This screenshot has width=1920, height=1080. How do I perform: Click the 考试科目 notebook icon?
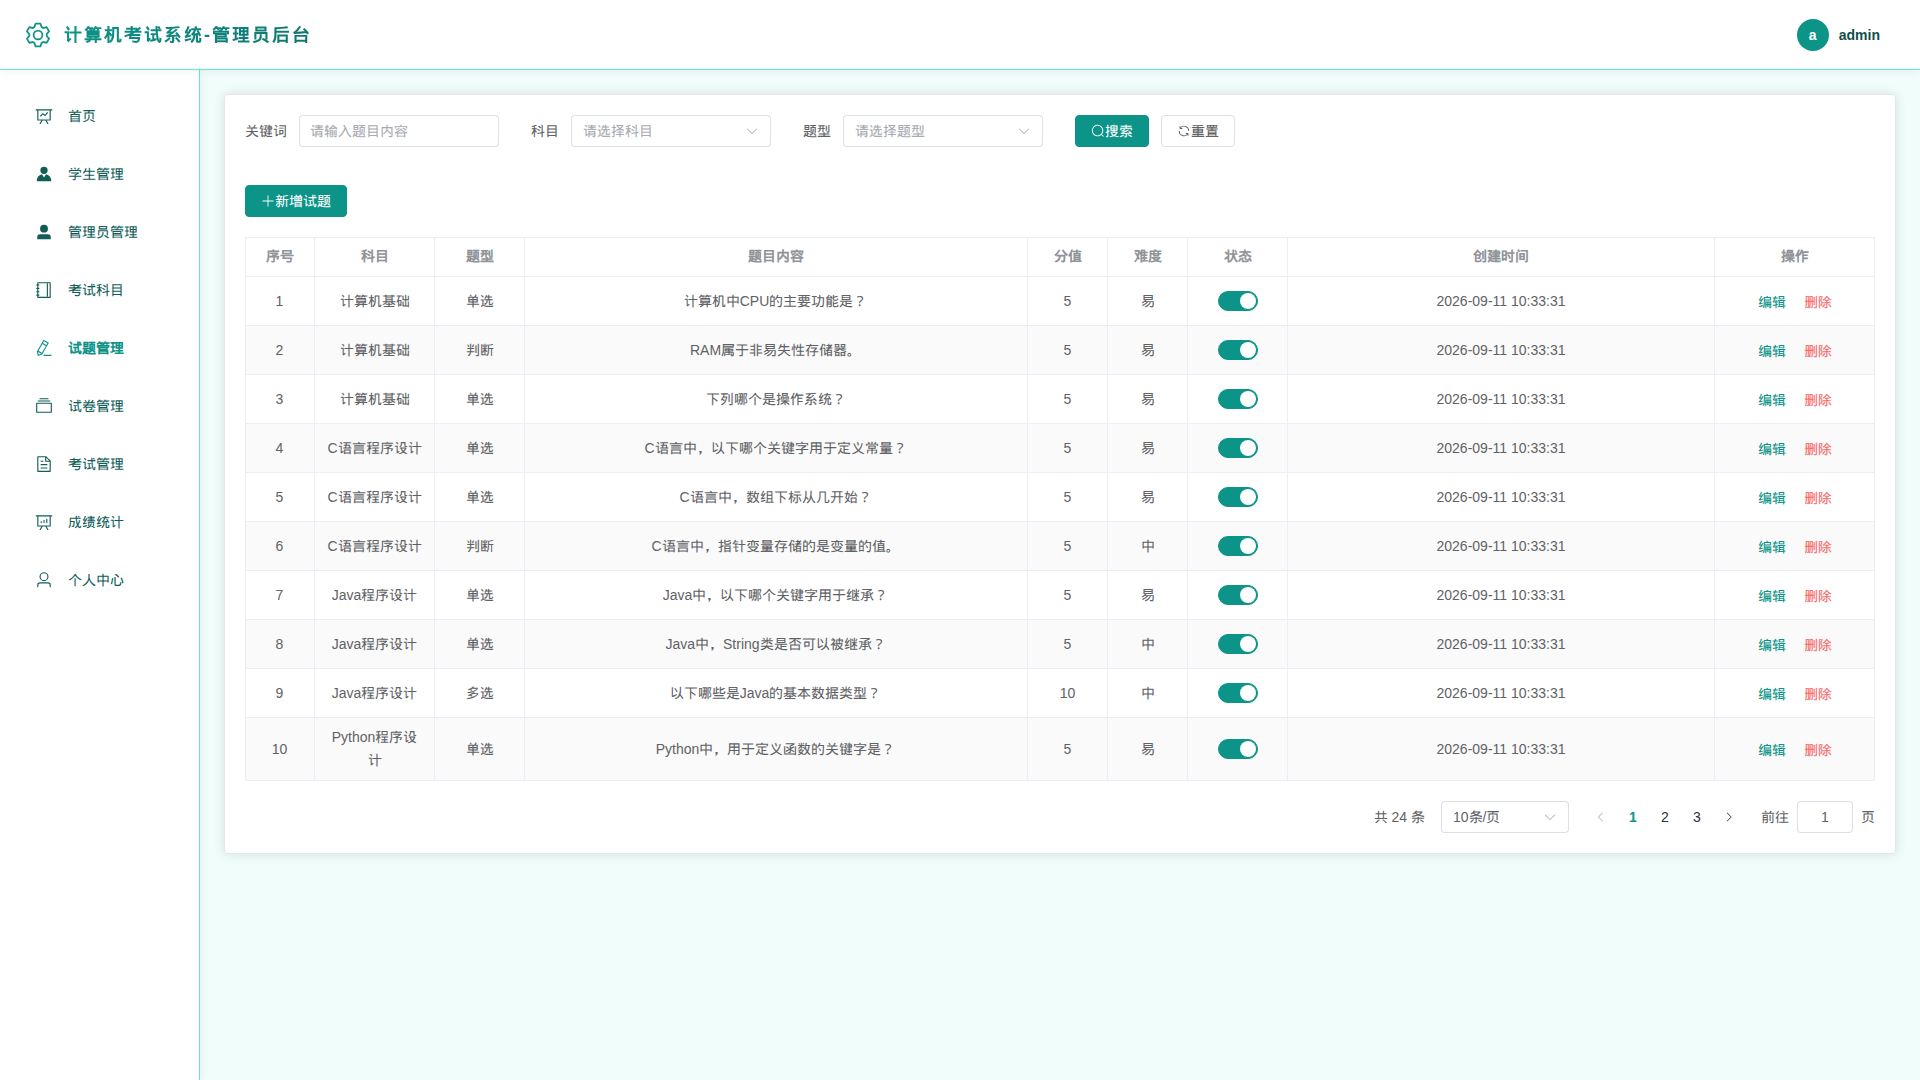(44, 290)
